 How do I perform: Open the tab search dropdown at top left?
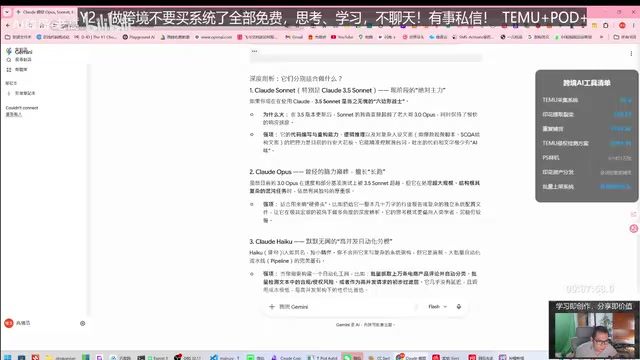(x=7, y=12)
